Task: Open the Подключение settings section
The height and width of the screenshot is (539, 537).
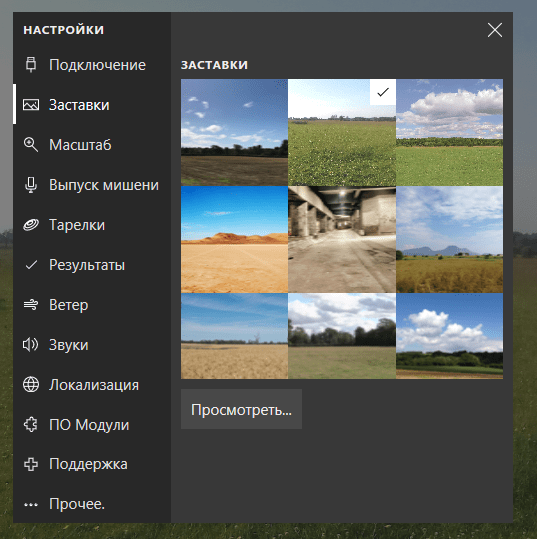Action: coord(92,65)
